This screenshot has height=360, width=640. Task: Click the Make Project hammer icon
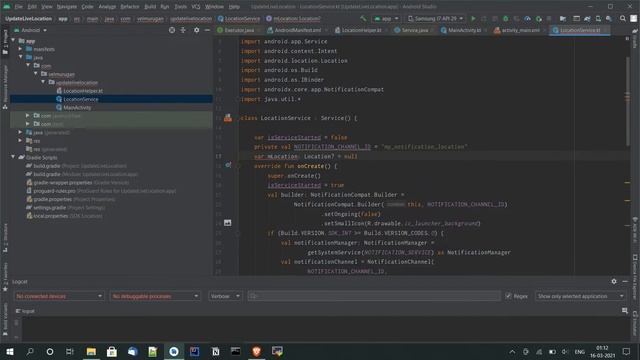[363, 18]
